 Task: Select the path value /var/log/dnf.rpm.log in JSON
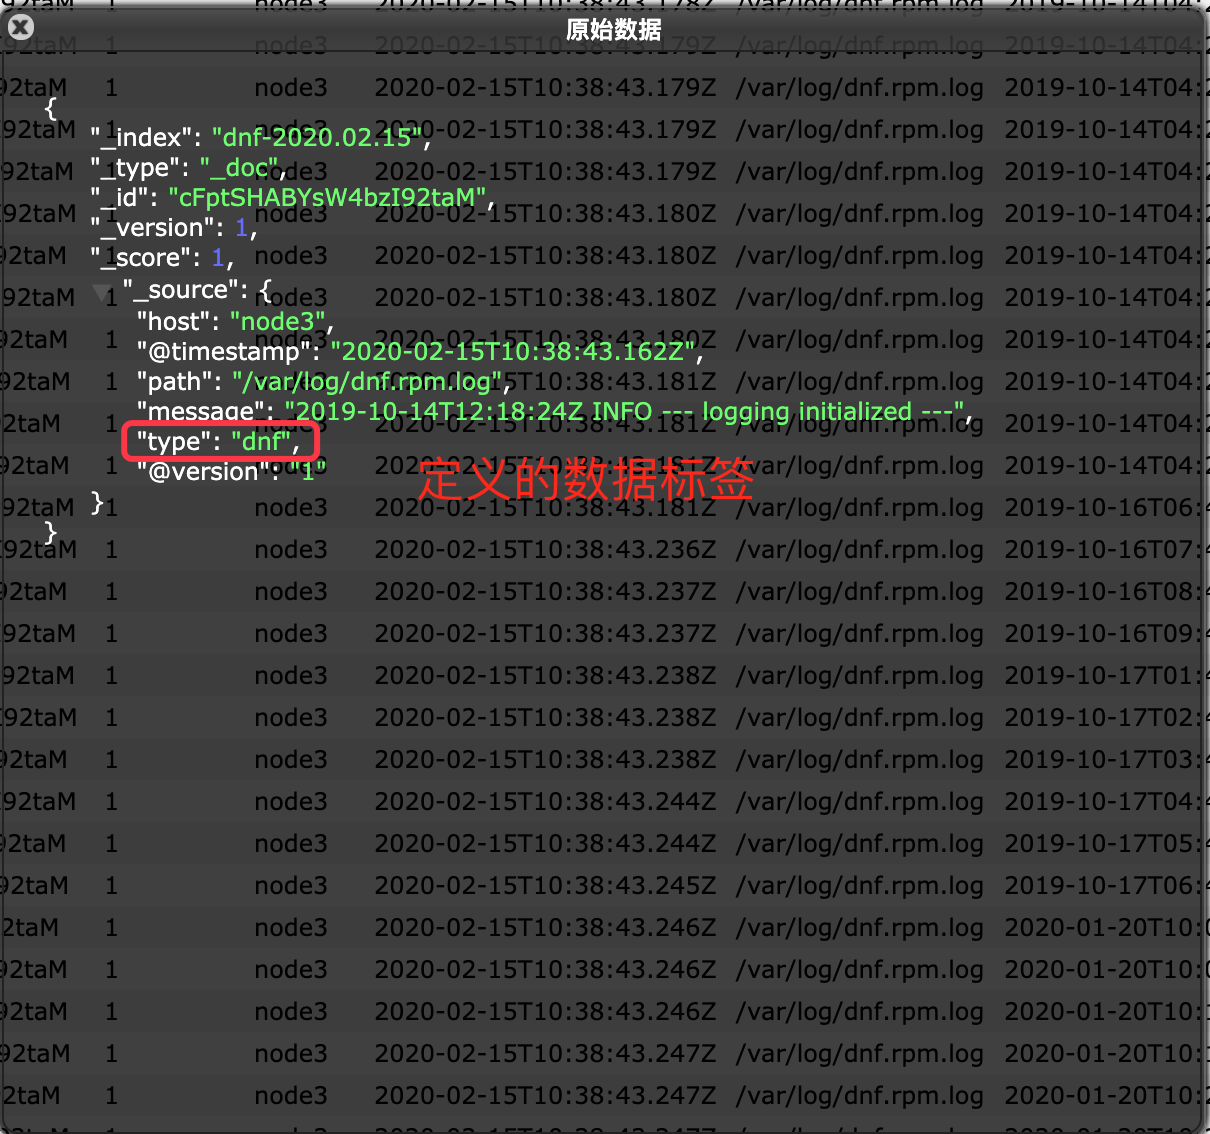pos(367,381)
